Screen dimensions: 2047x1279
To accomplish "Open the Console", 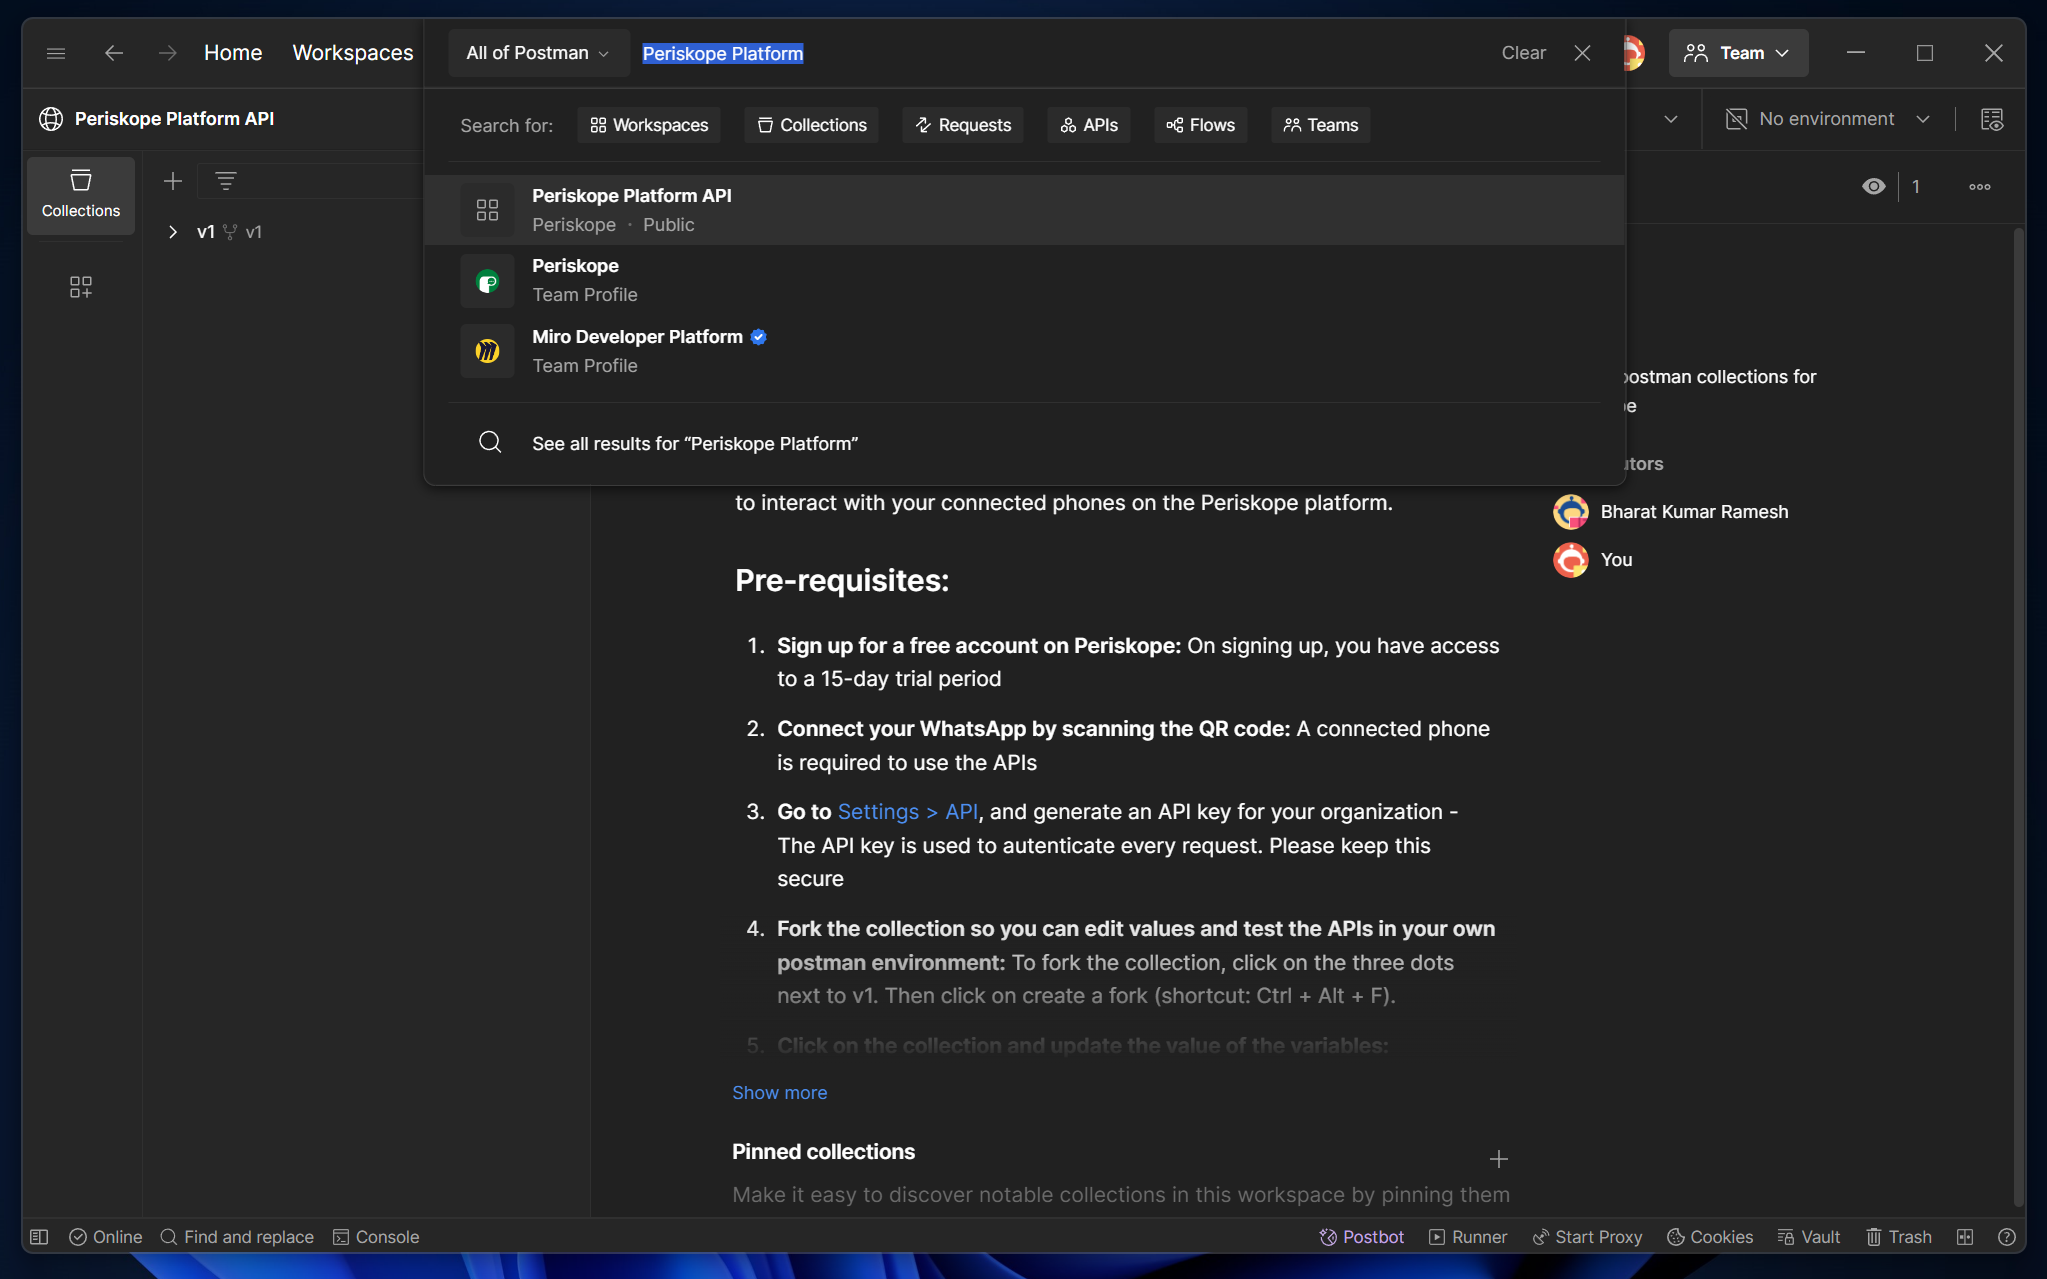I will (x=376, y=1237).
